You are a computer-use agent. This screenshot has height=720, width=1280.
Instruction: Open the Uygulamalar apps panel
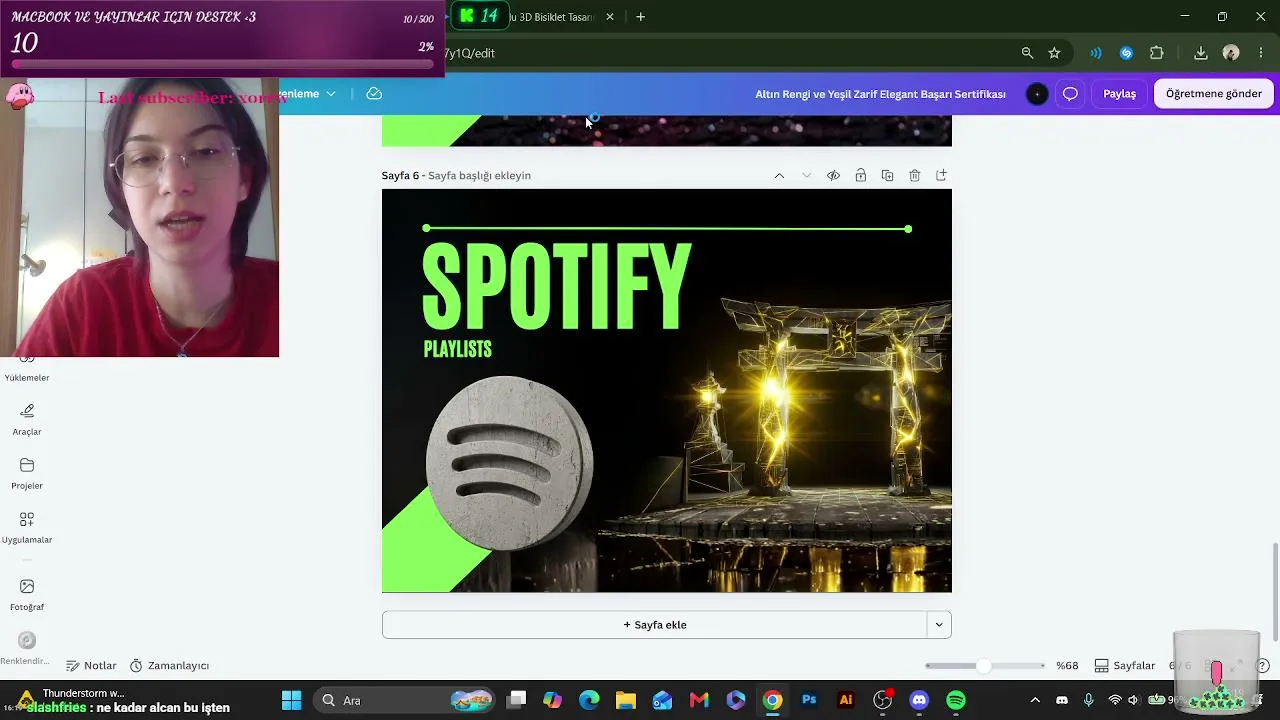click(27, 527)
